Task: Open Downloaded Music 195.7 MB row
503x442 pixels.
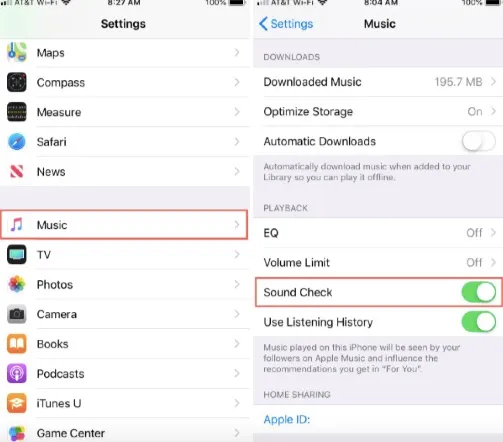Action: [x=378, y=82]
